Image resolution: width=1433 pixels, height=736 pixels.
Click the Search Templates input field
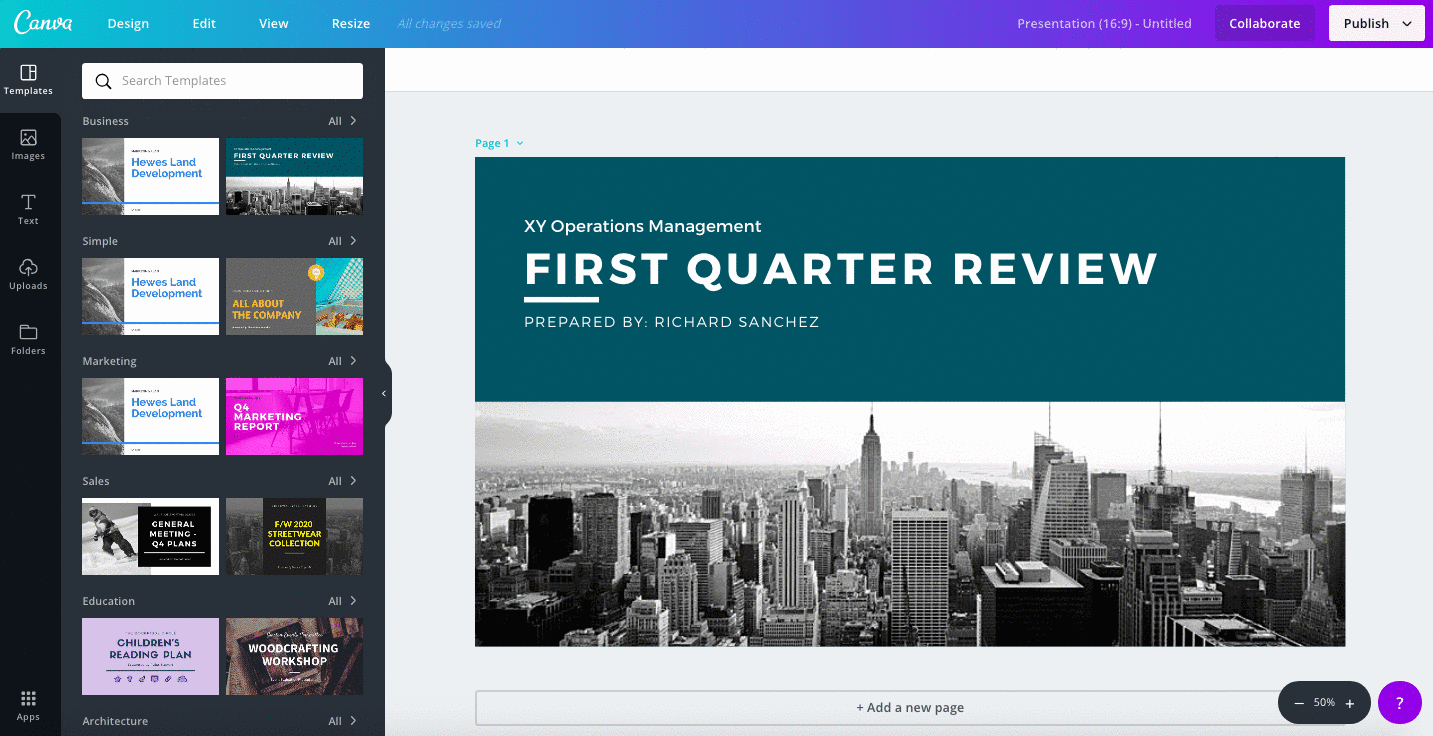coord(223,81)
